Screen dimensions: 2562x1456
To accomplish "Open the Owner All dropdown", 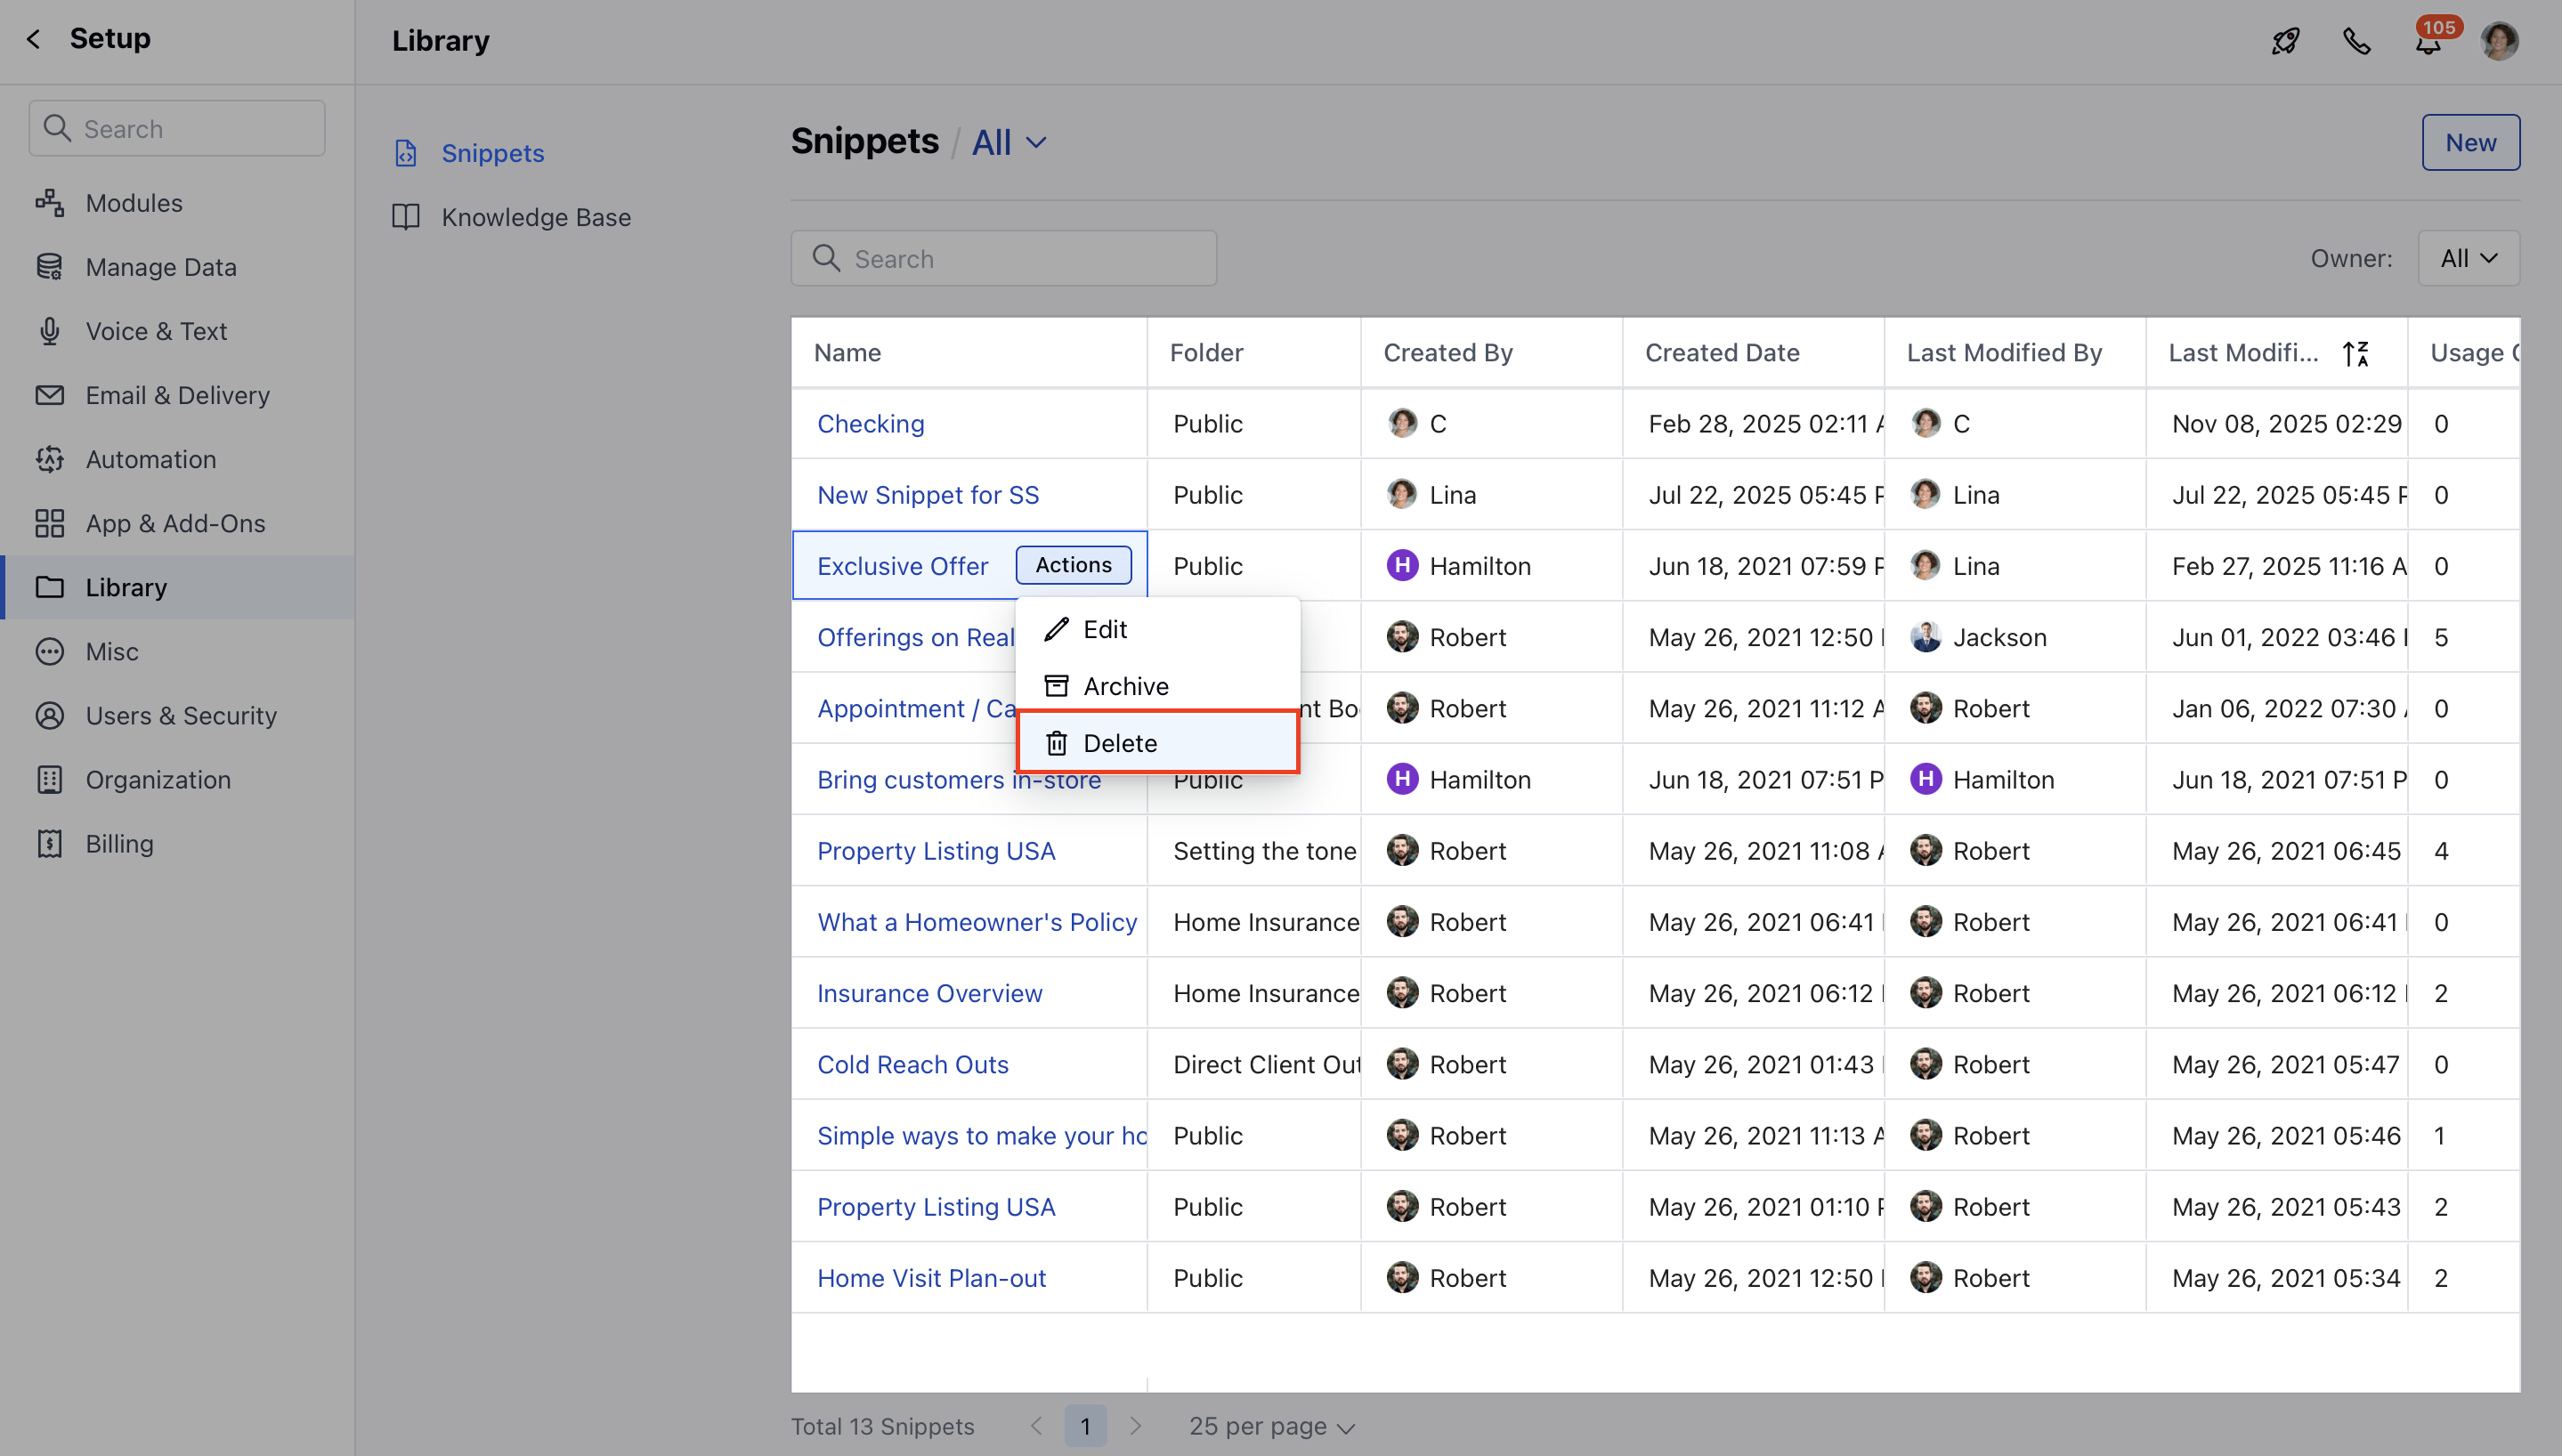I will pos(2468,258).
